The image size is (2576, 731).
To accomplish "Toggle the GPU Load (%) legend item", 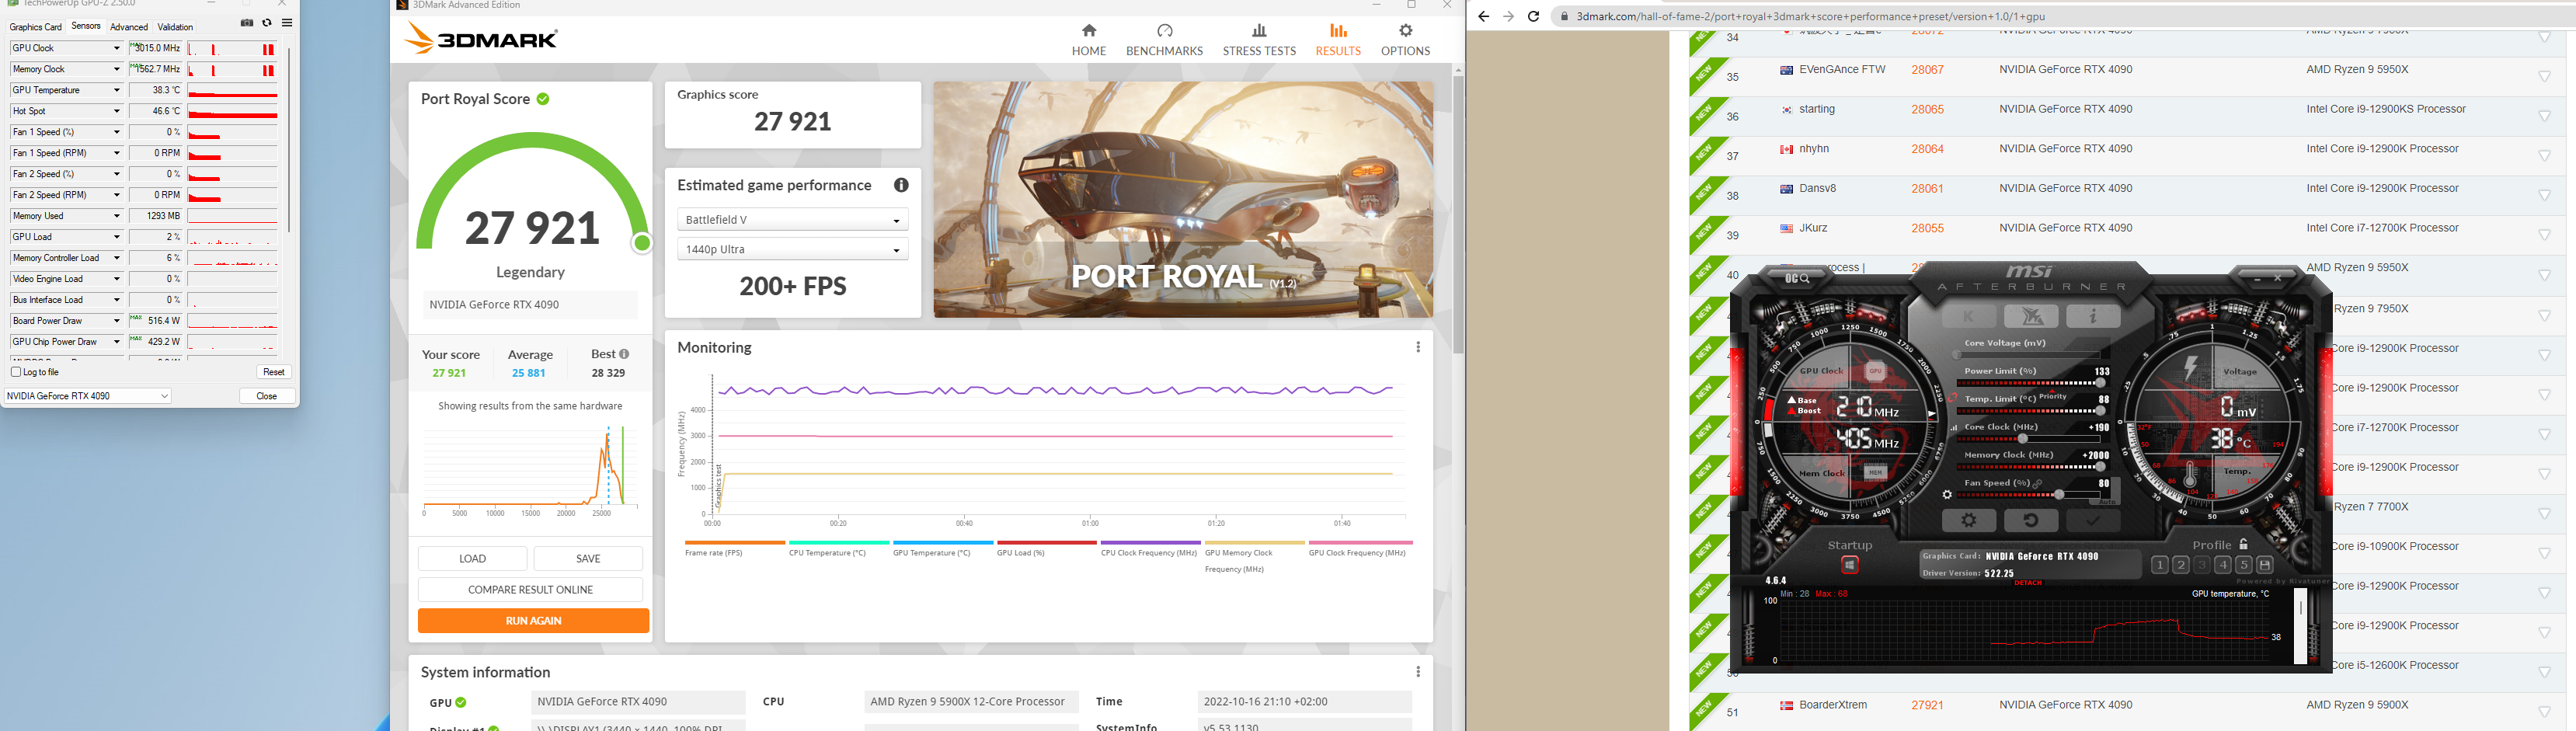I will click(x=1046, y=549).
